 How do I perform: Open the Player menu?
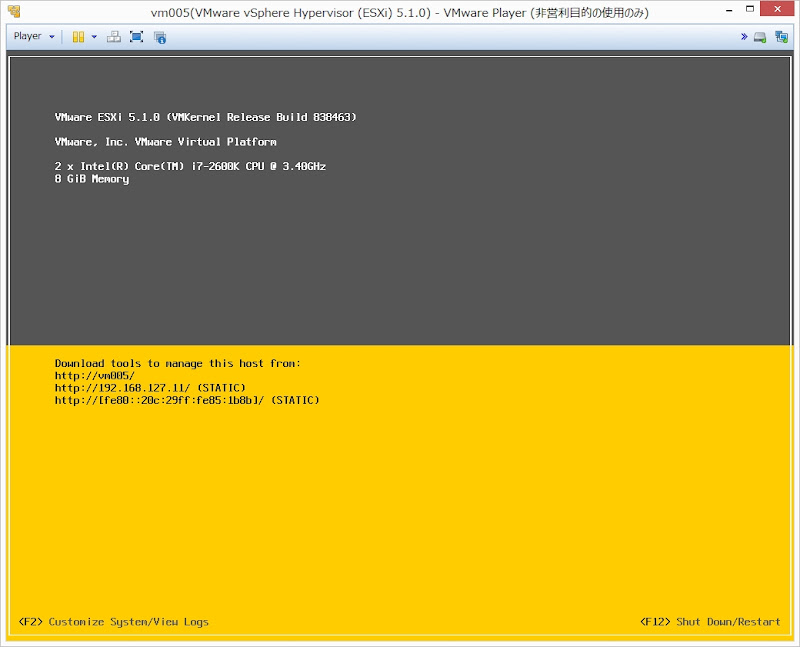[x=34, y=36]
